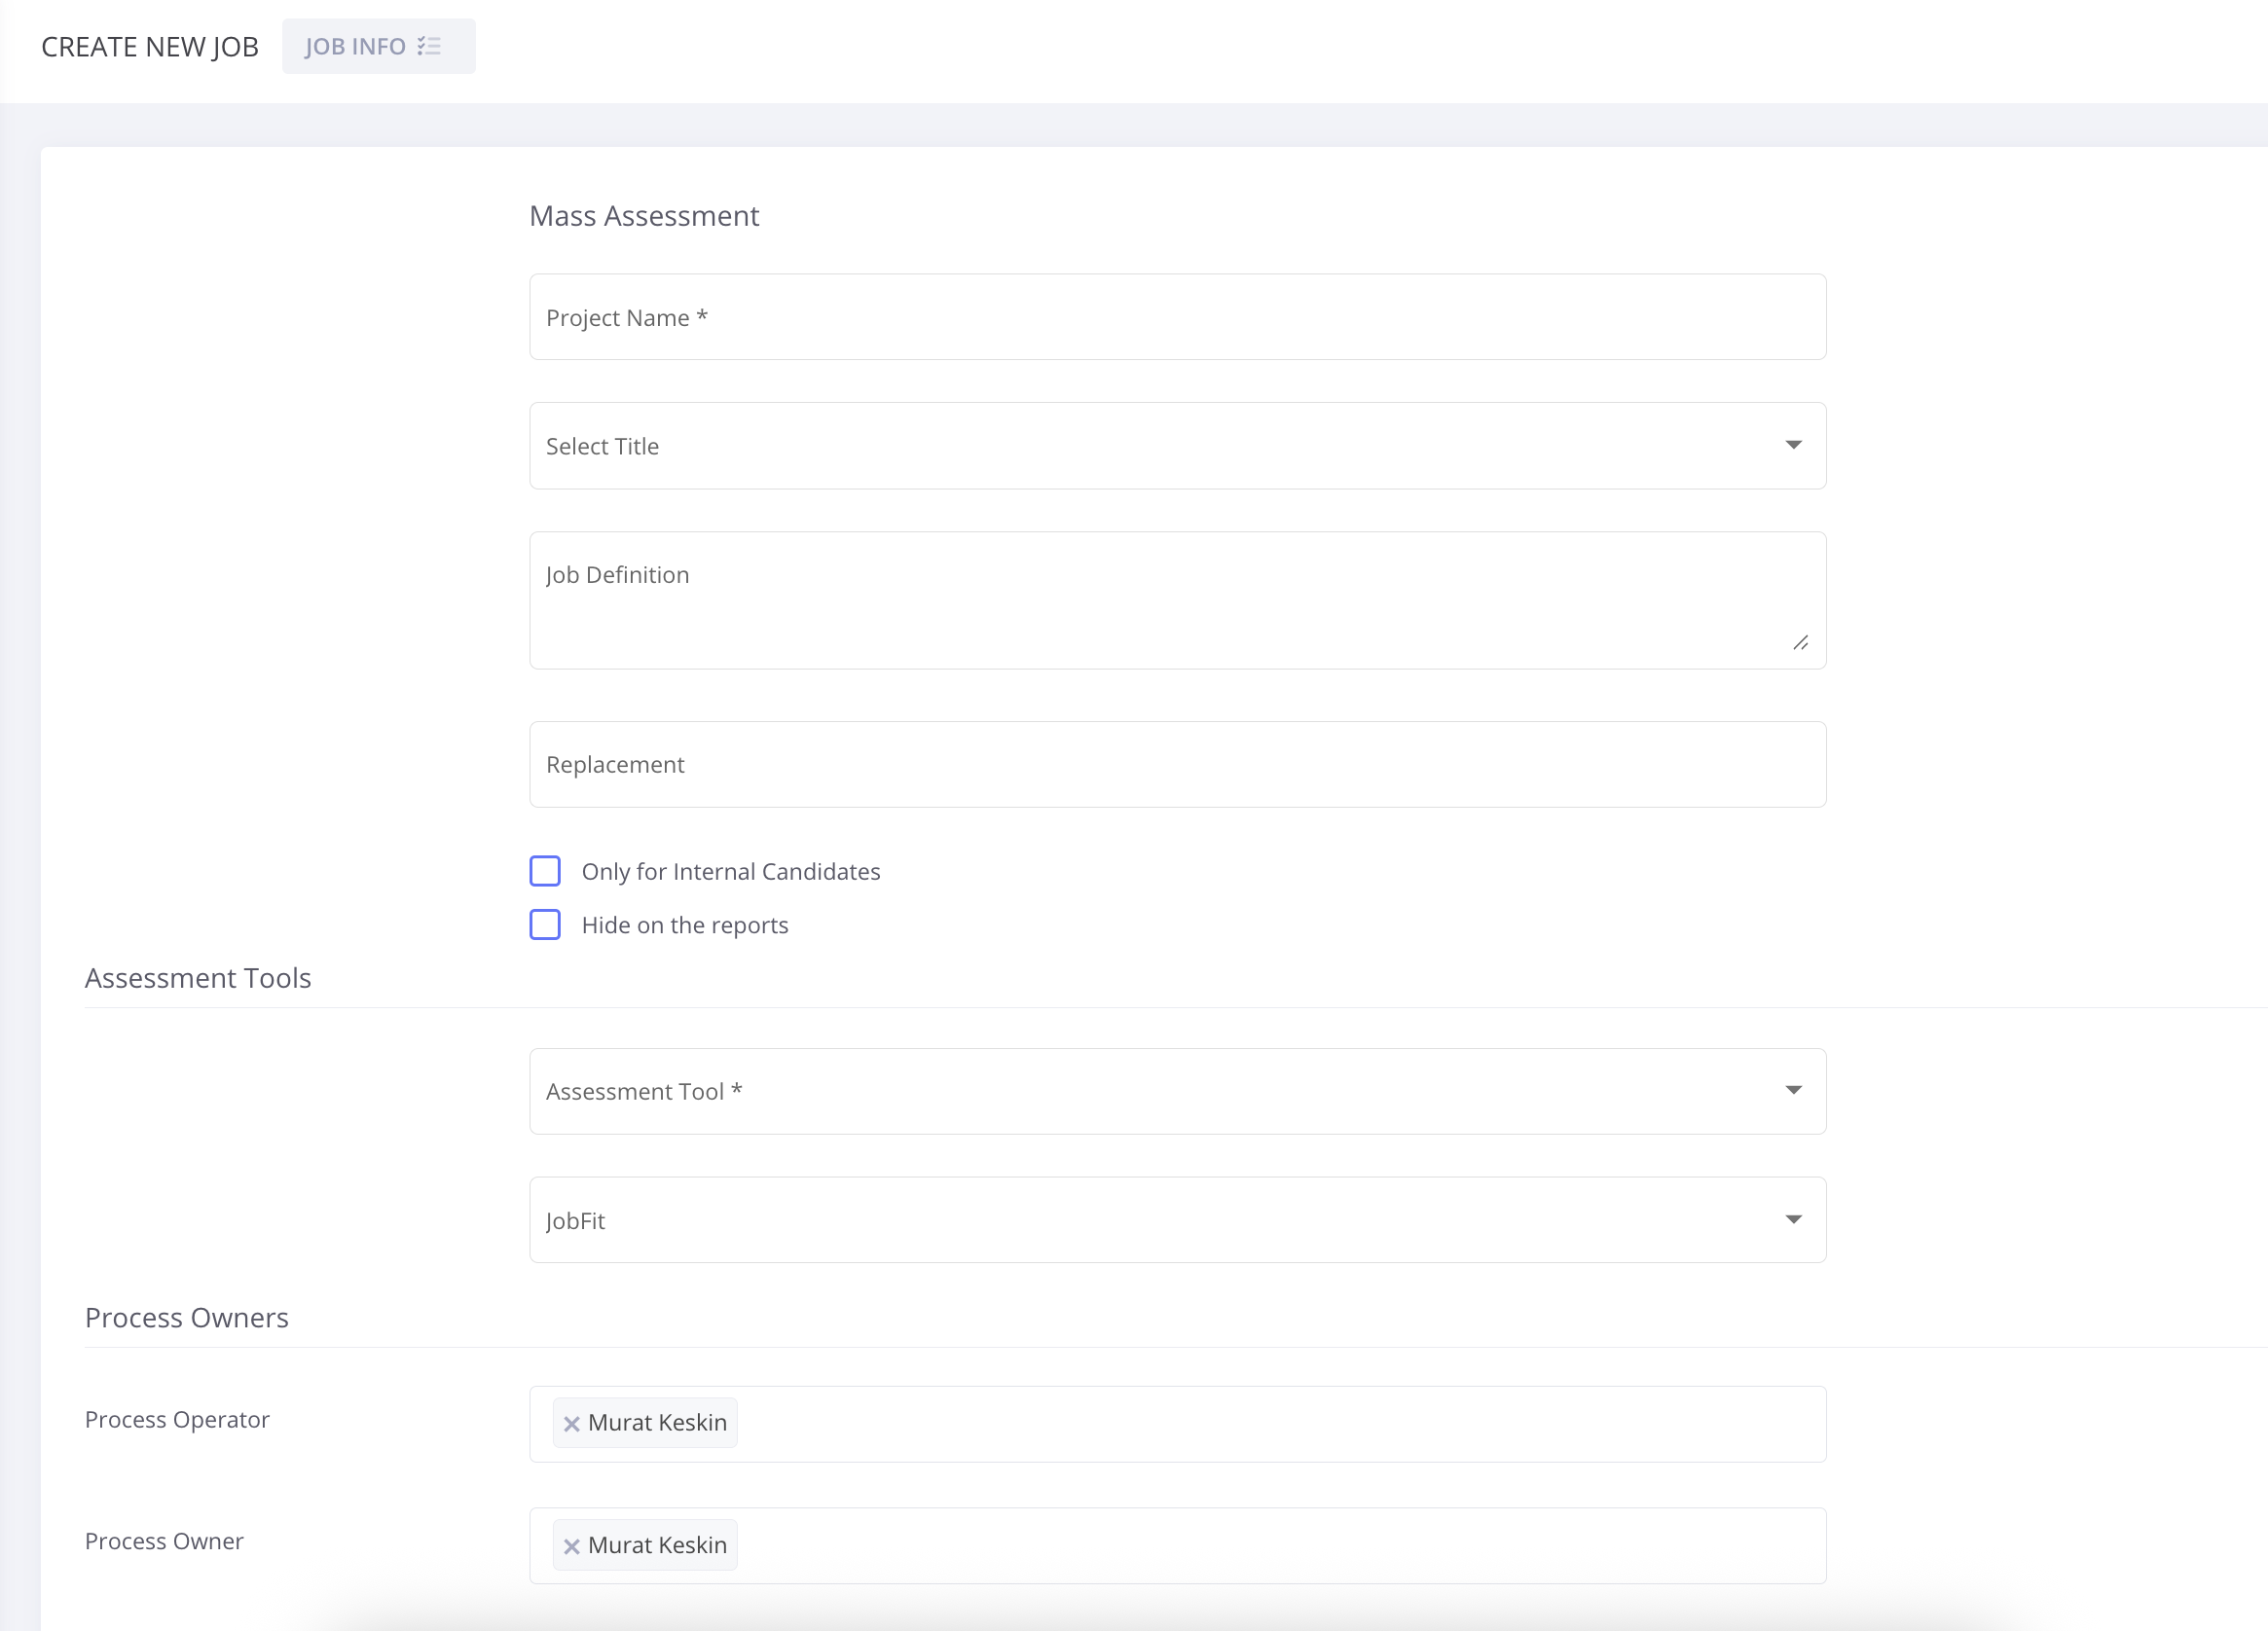Viewport: 2268px width, 1631px height.
Task: Switch to the JOB INFO tab
Action: click(x=355, y=46)
